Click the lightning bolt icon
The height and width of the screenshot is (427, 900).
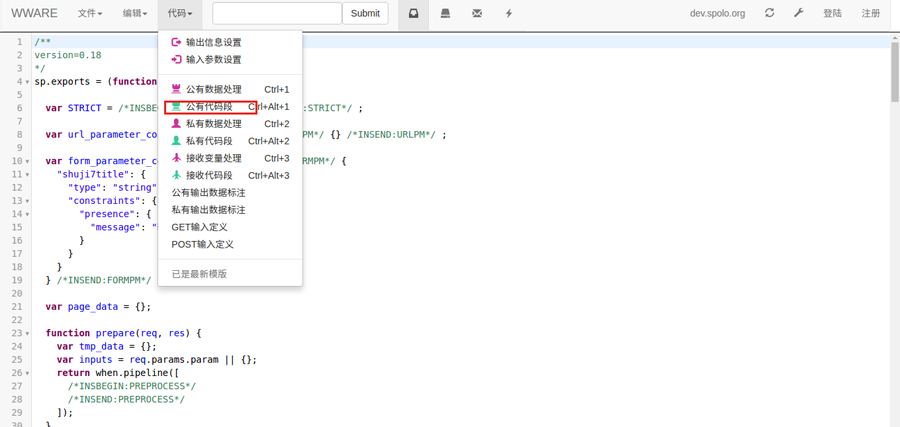[x=509, y=13]
